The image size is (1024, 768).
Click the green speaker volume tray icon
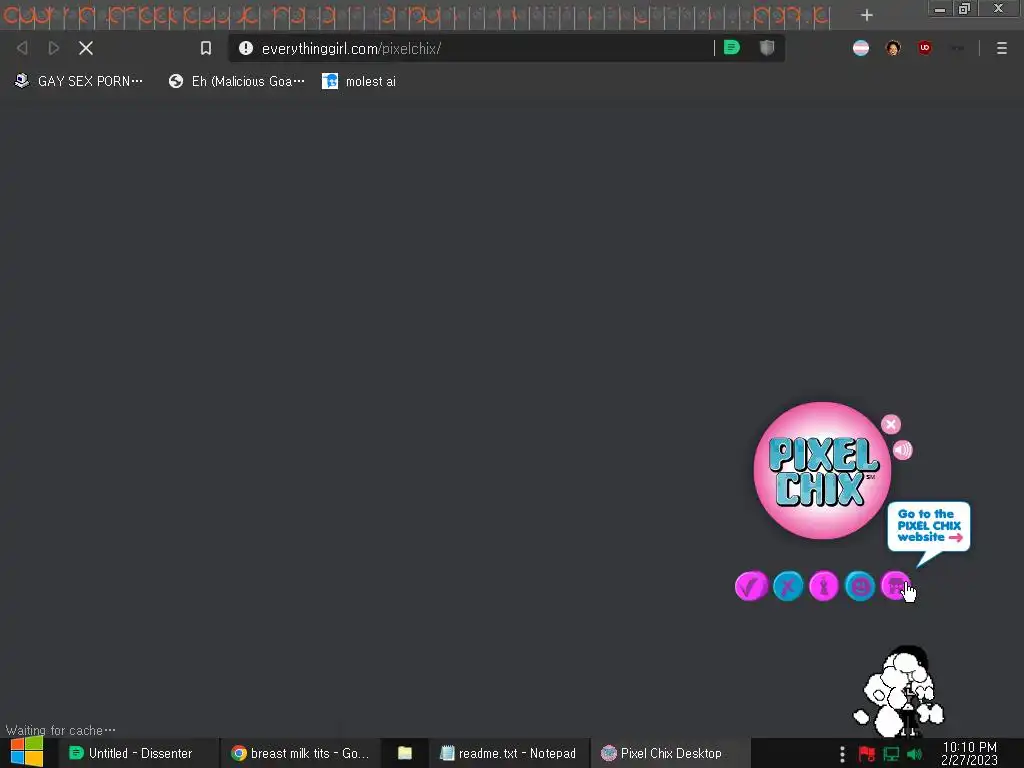click(914, 754)
